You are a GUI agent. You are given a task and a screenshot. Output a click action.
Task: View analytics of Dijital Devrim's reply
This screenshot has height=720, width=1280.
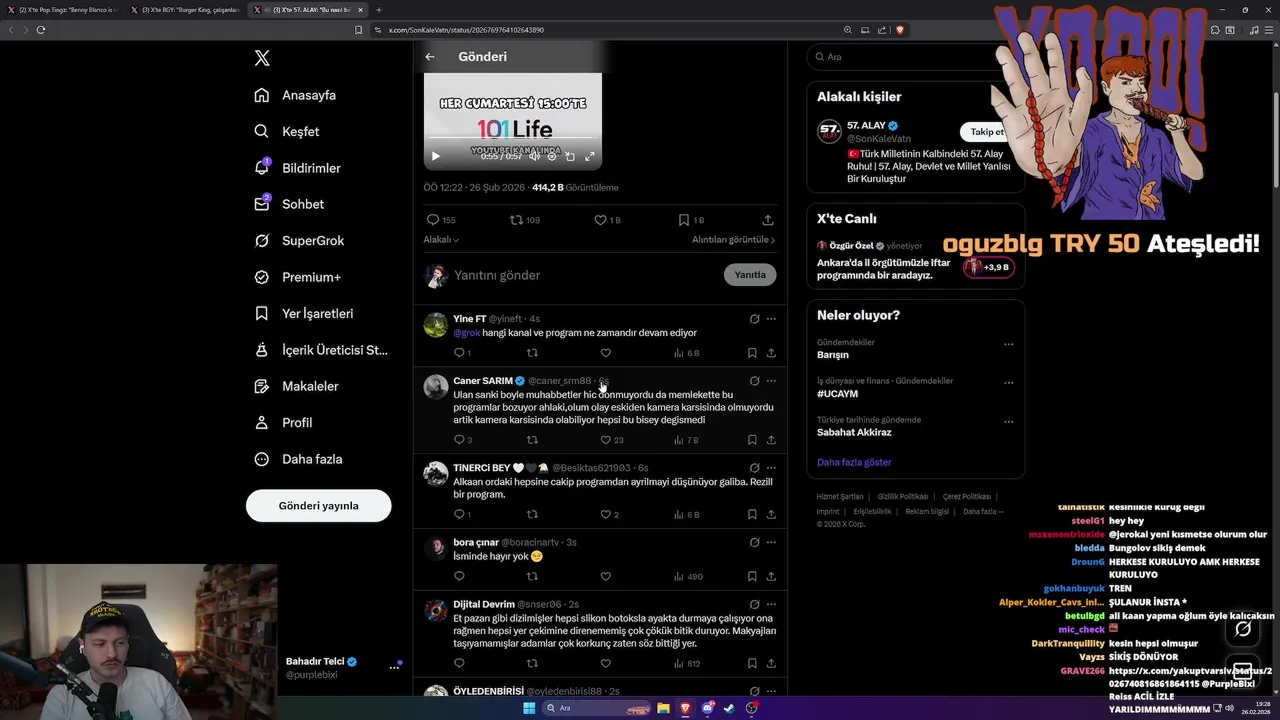(686, 664)
